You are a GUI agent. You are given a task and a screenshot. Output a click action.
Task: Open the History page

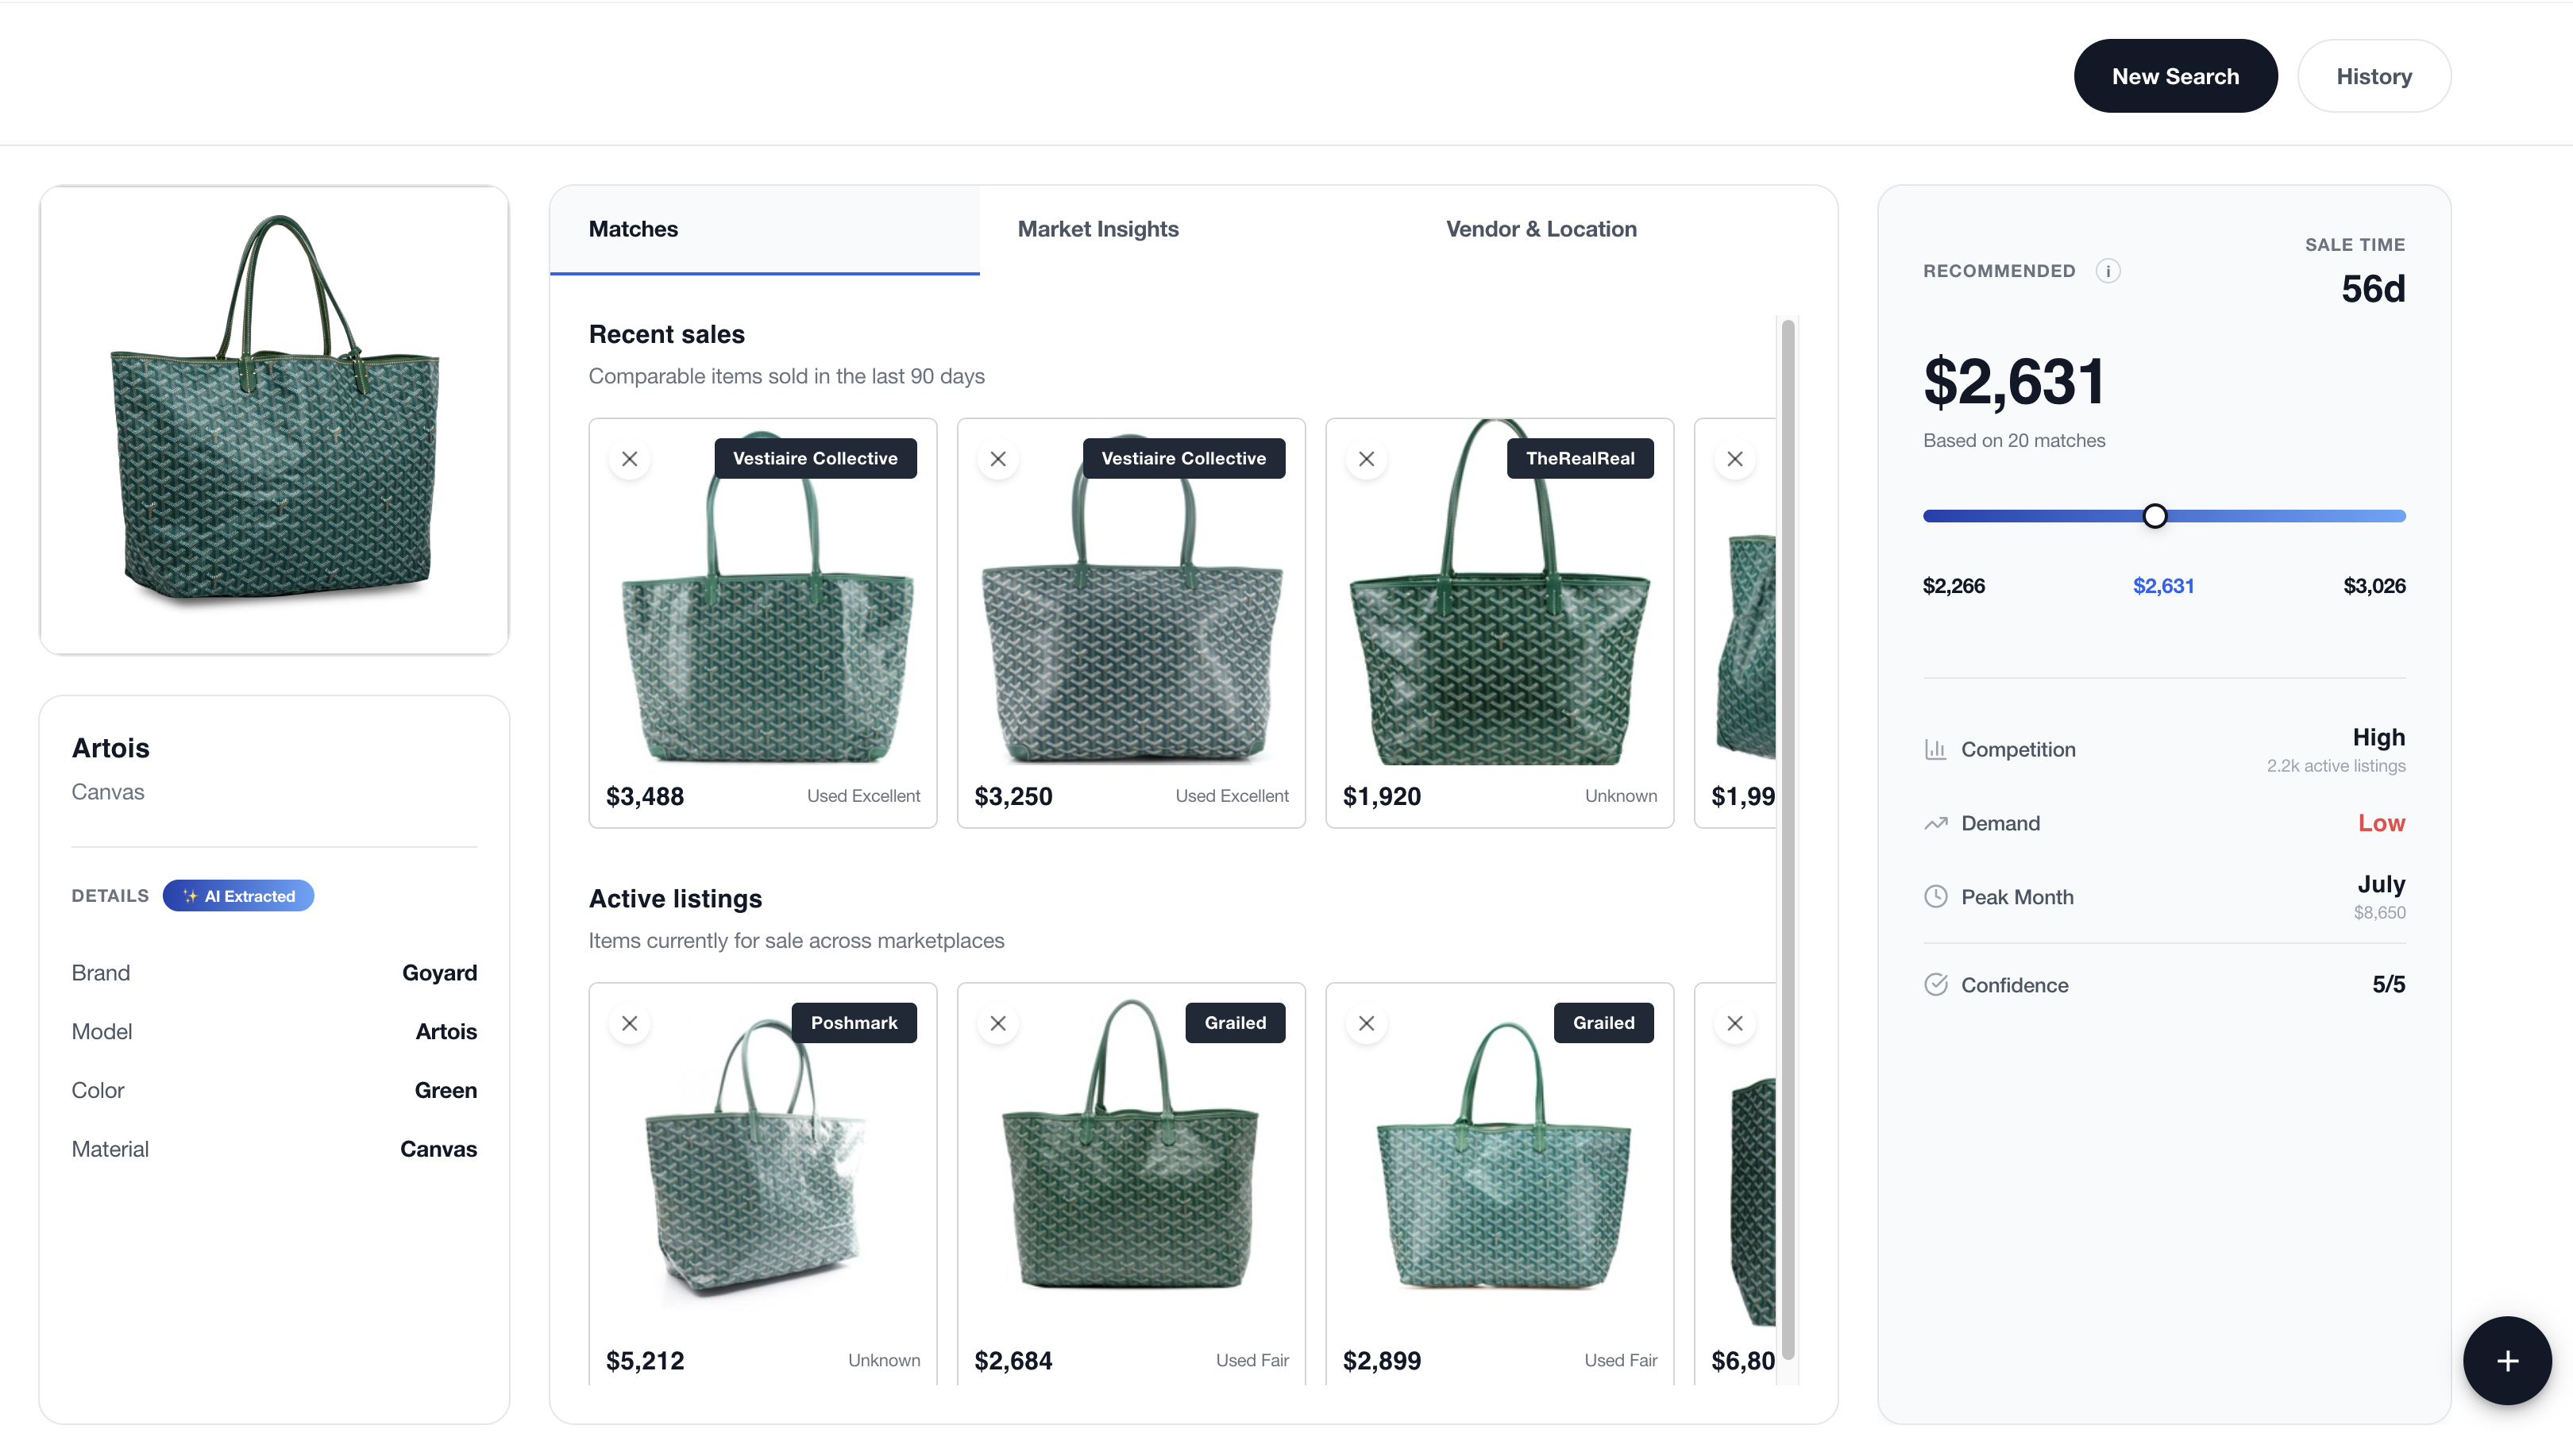(2373, 76)
